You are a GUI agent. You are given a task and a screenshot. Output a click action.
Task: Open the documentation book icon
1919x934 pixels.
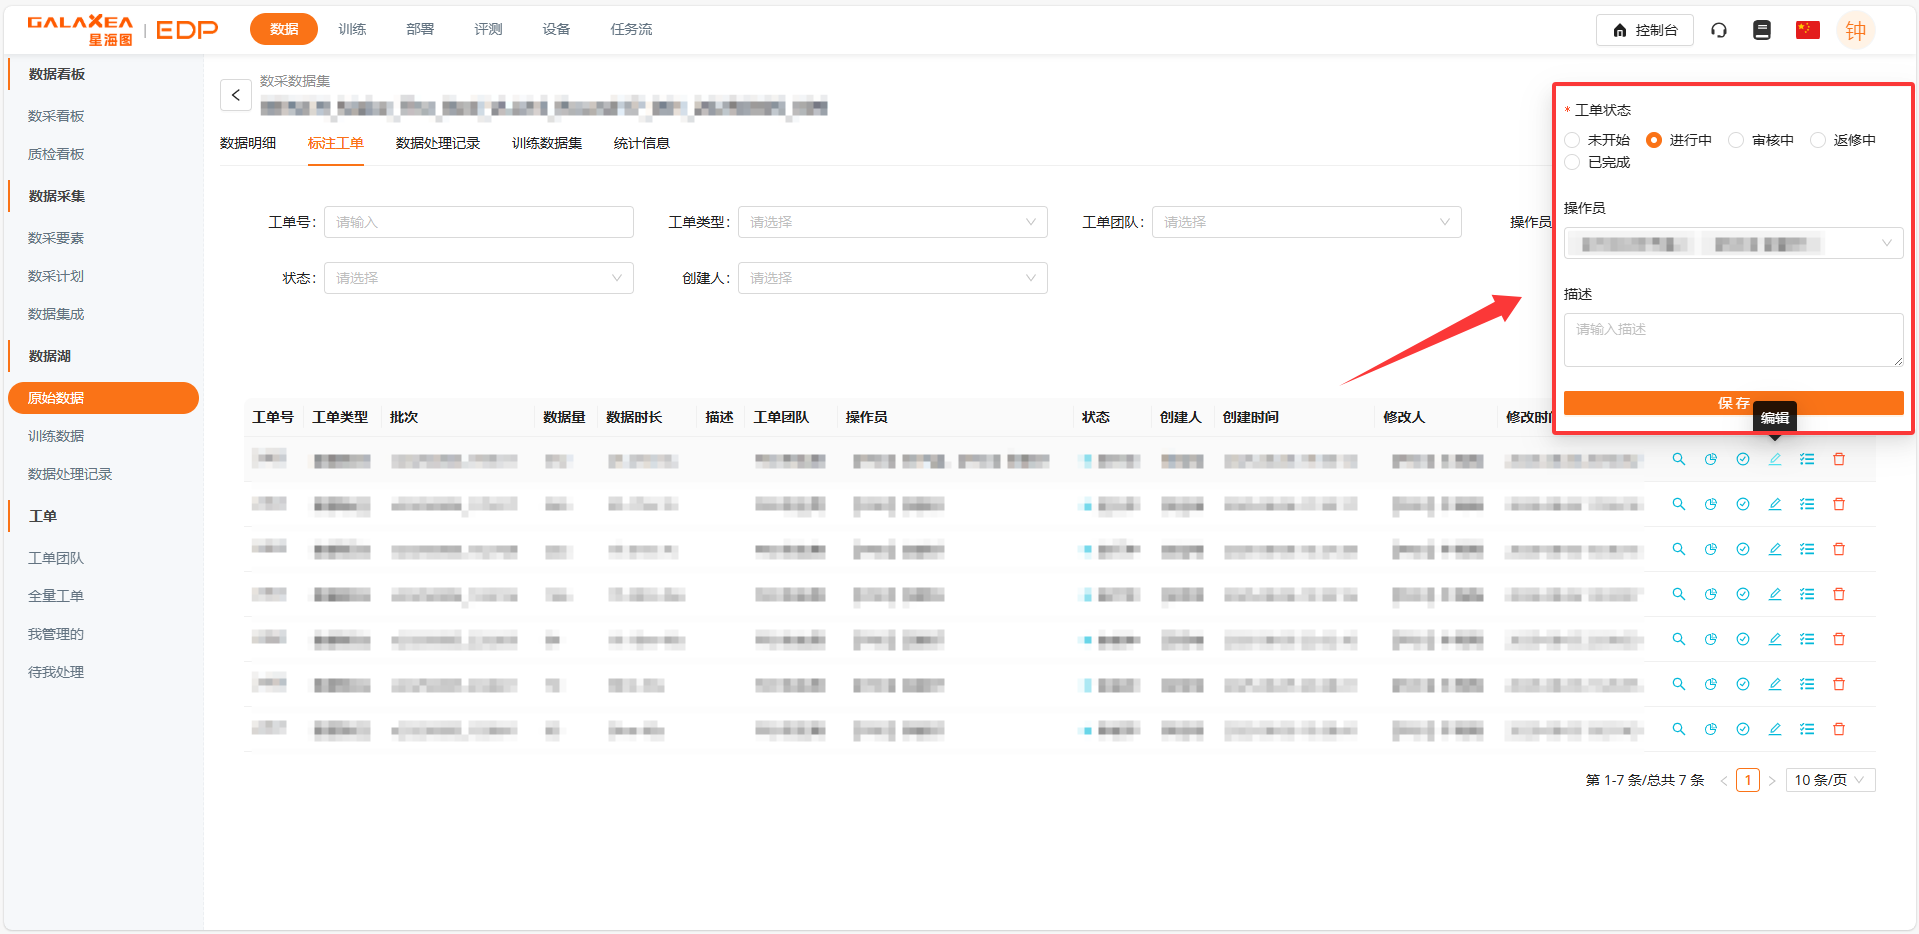1762,30
